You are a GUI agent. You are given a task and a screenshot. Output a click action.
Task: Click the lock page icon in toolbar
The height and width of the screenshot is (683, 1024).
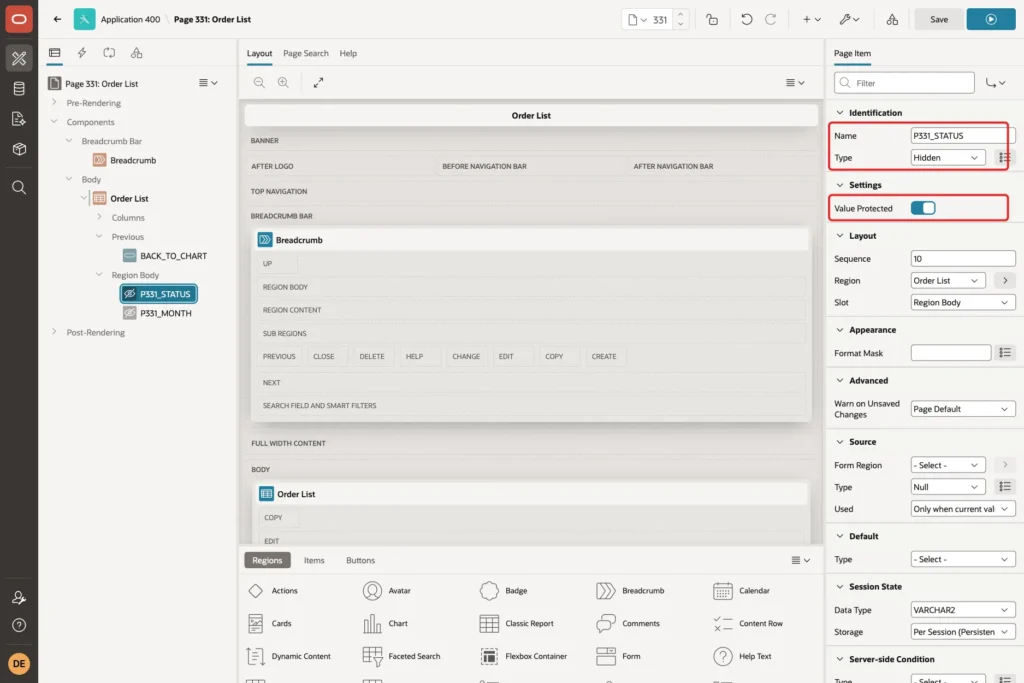coord(712,19)
